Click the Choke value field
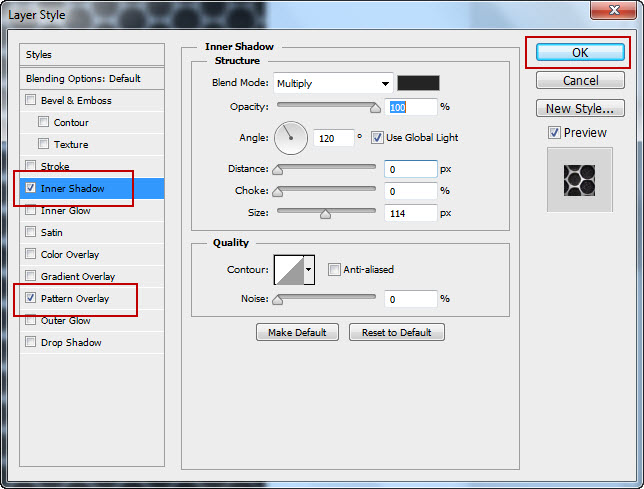 410,191
